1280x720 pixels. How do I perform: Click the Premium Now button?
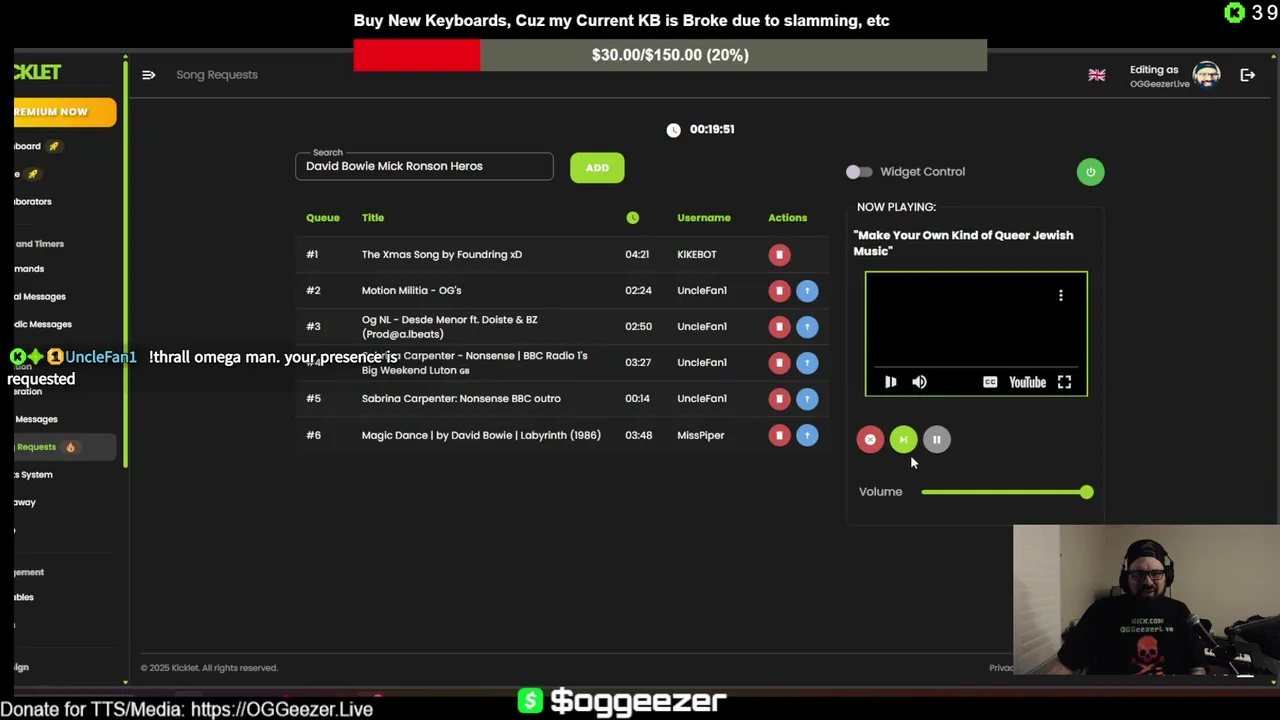(65, 112)
